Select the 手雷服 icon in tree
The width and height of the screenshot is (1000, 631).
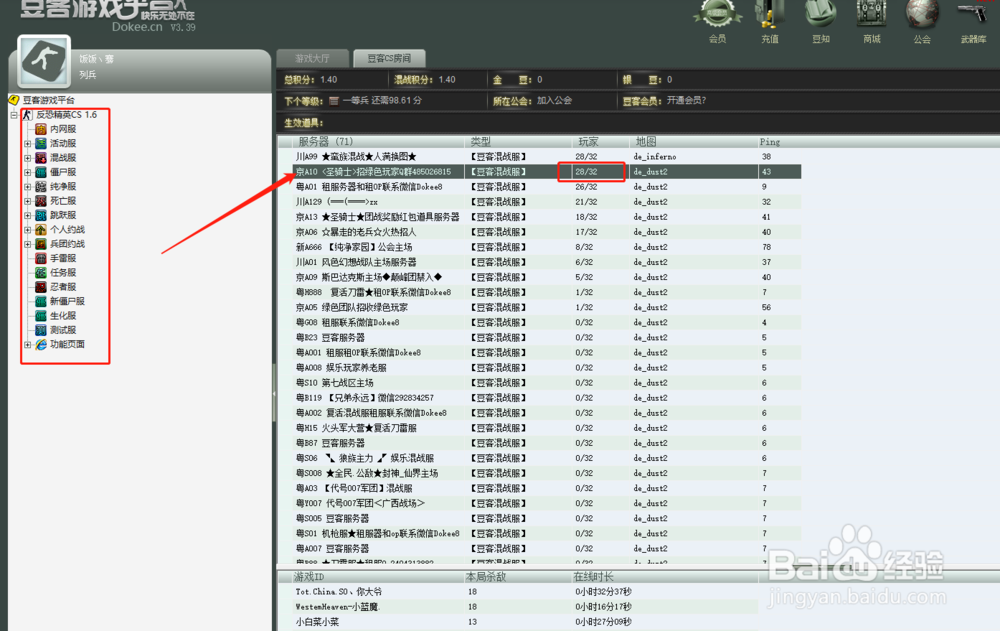[x=41, y=258]
